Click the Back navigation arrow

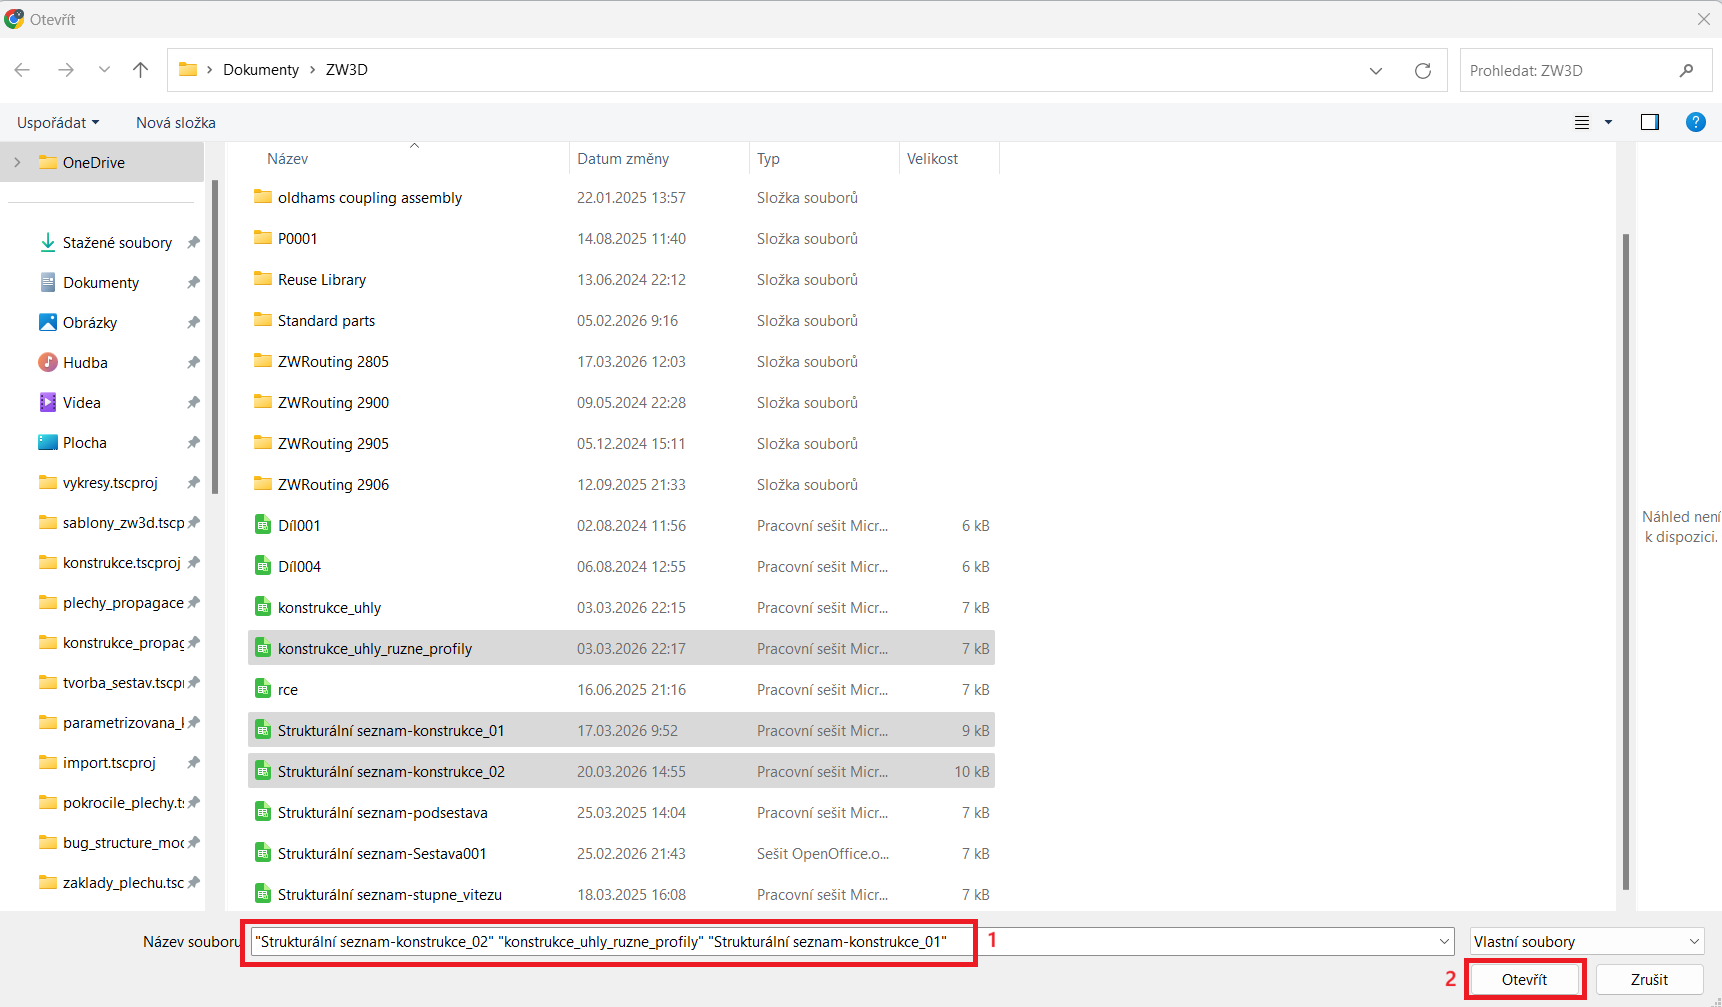tap(22, 70)
